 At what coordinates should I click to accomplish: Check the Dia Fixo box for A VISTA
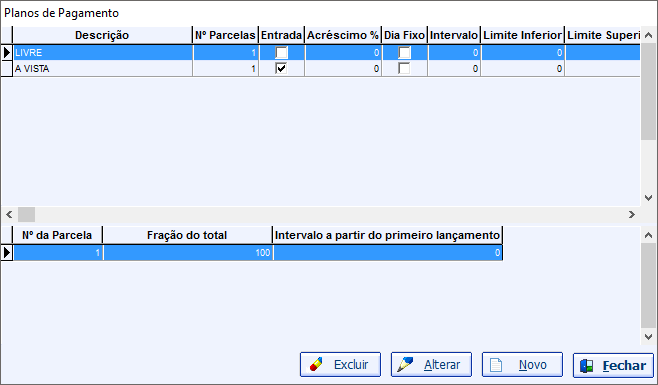[405, 68]
